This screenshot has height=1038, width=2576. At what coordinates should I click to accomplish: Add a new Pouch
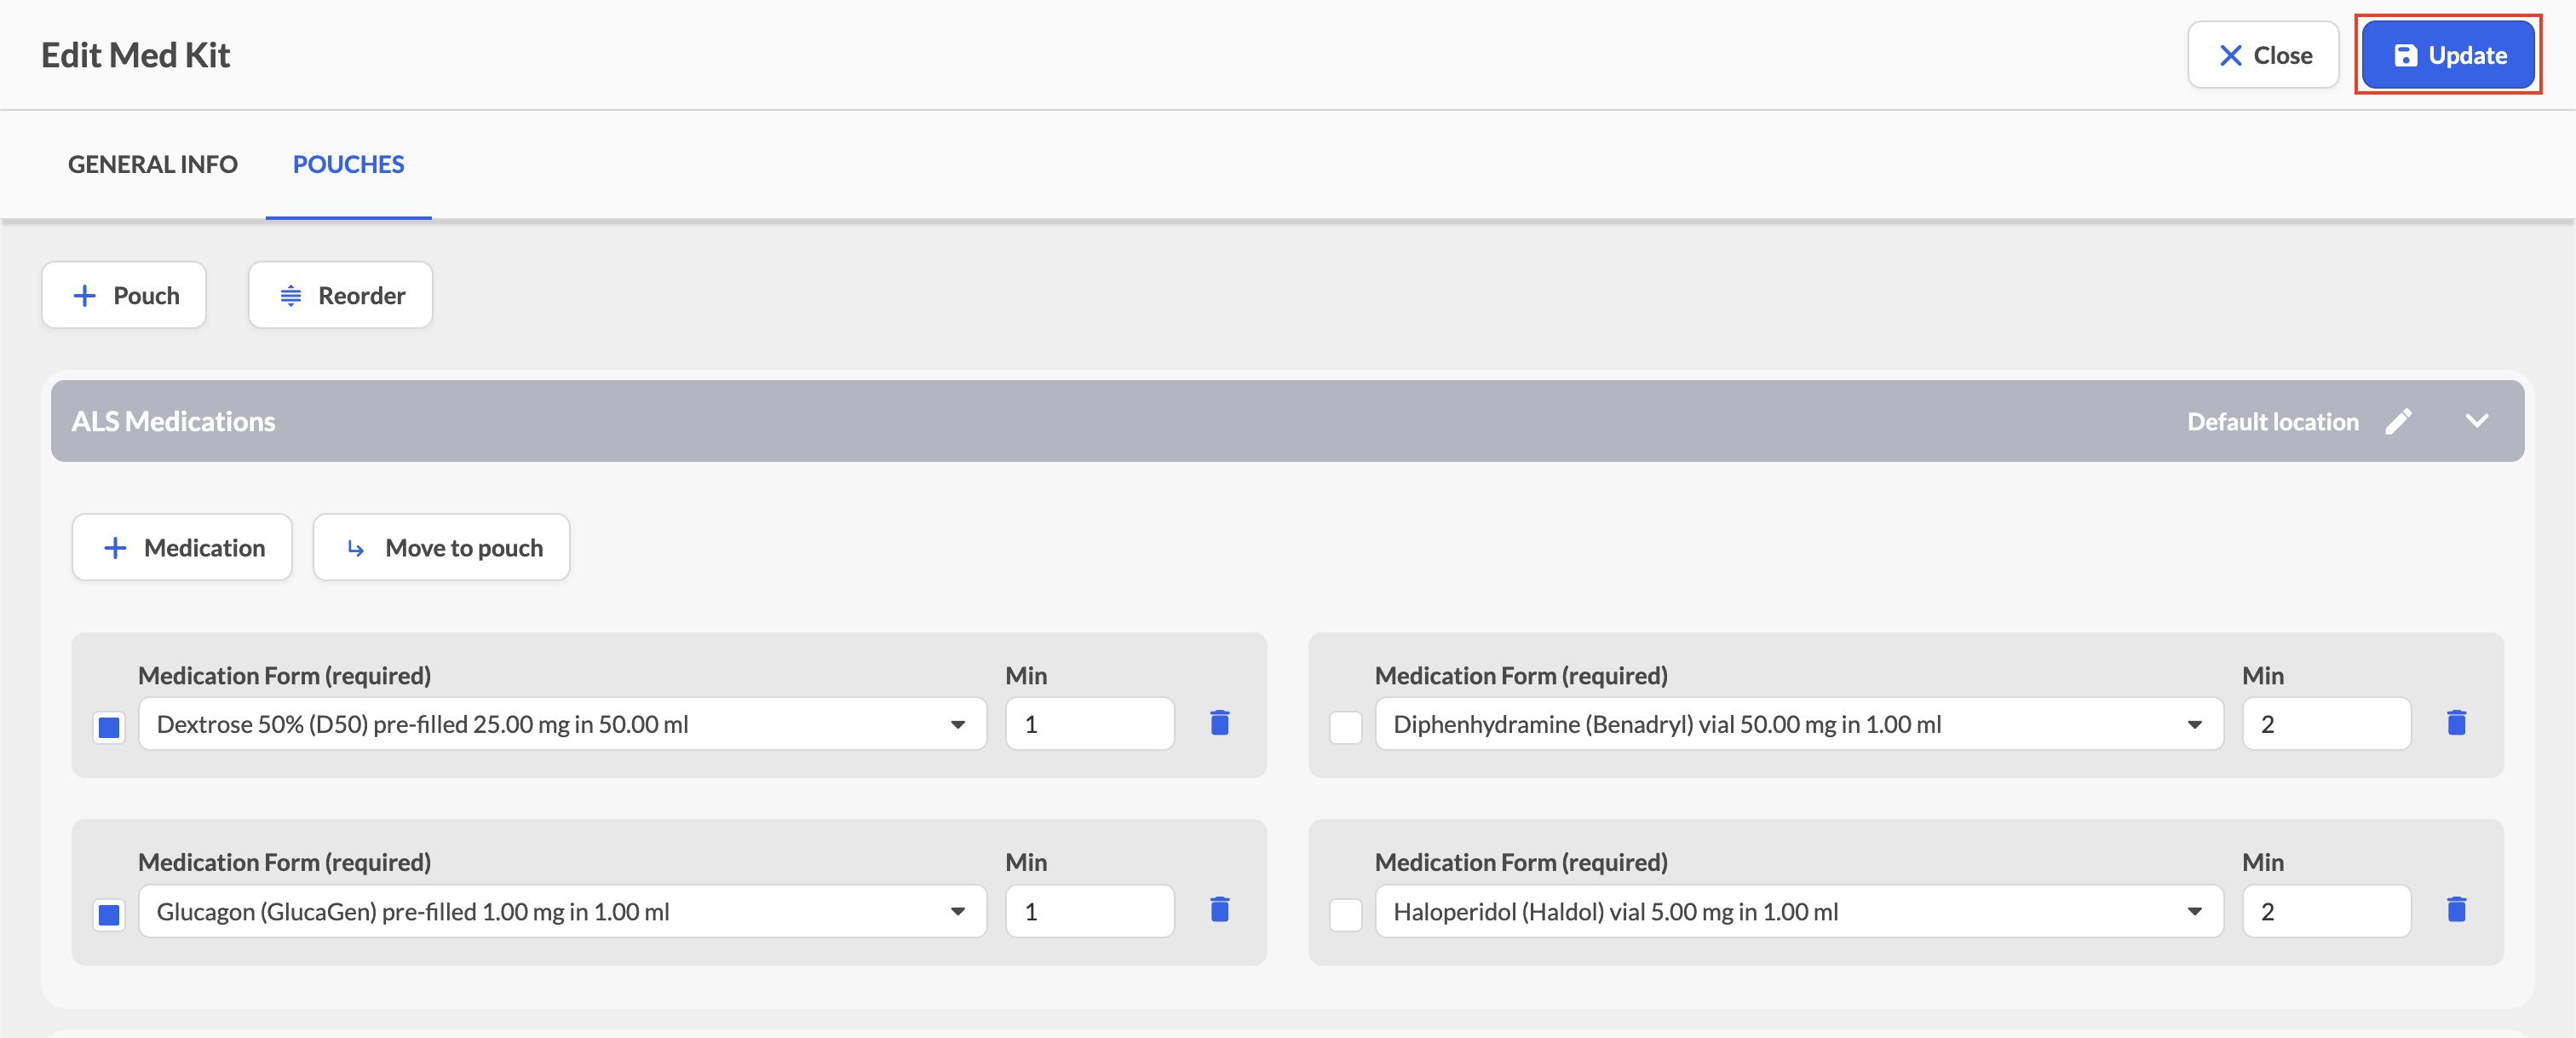tap(124, 295)
